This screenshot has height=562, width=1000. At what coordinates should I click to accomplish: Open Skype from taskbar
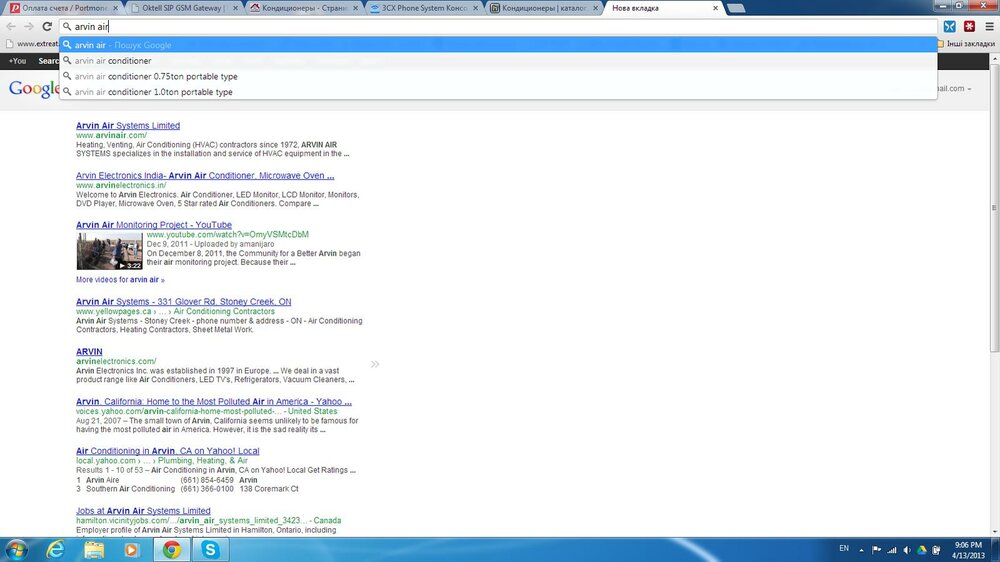(210, 550)
